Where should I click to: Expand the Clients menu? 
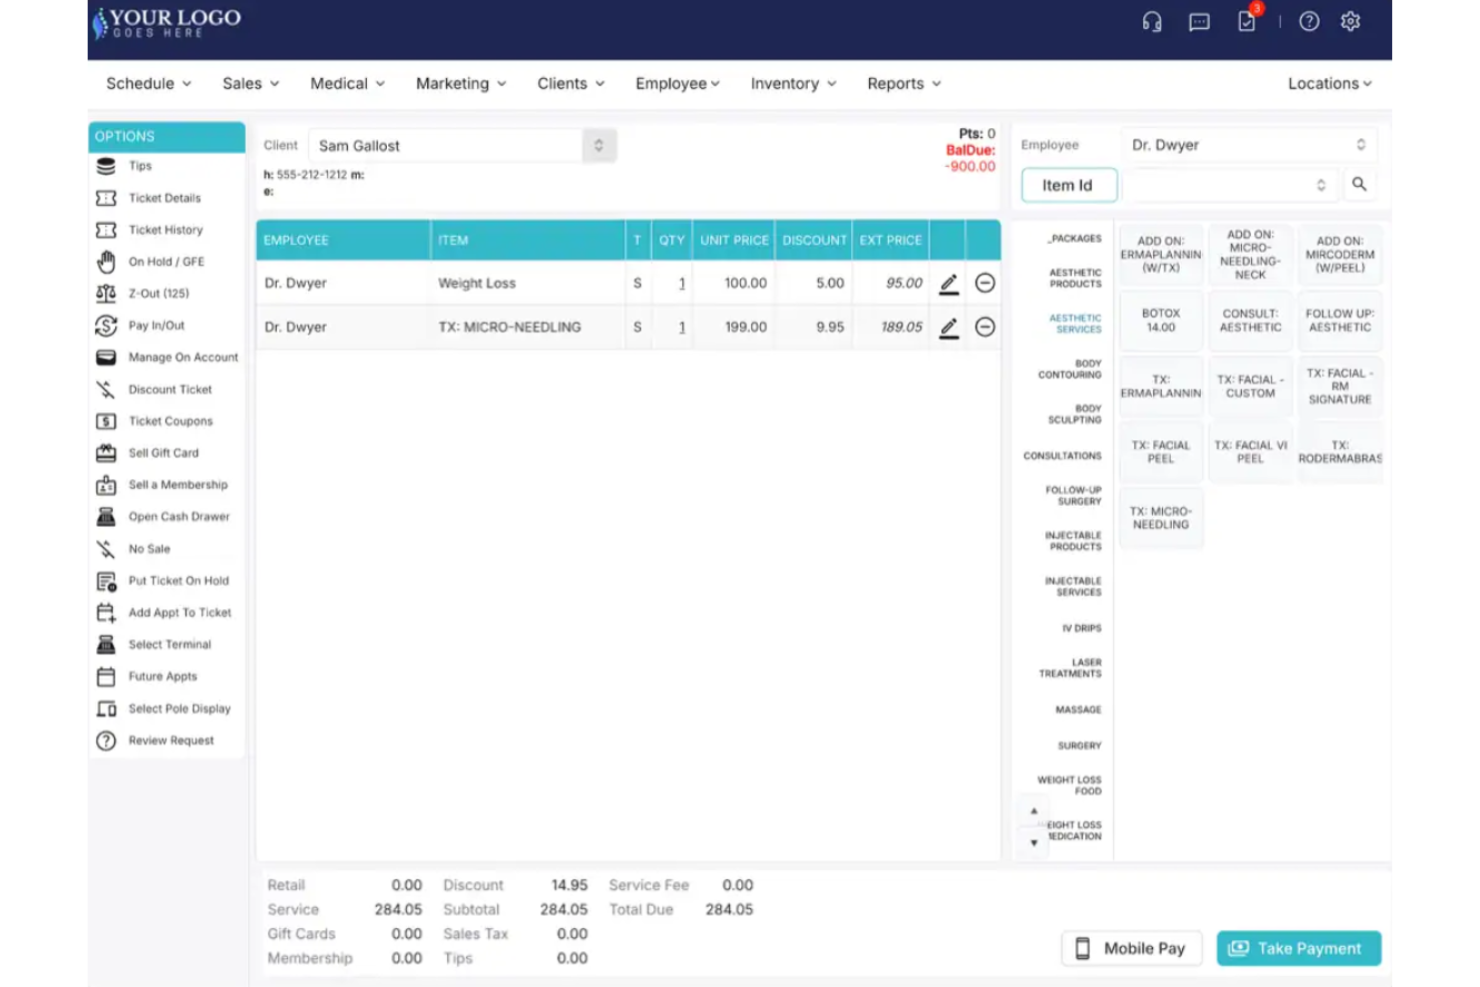[571, 84]
